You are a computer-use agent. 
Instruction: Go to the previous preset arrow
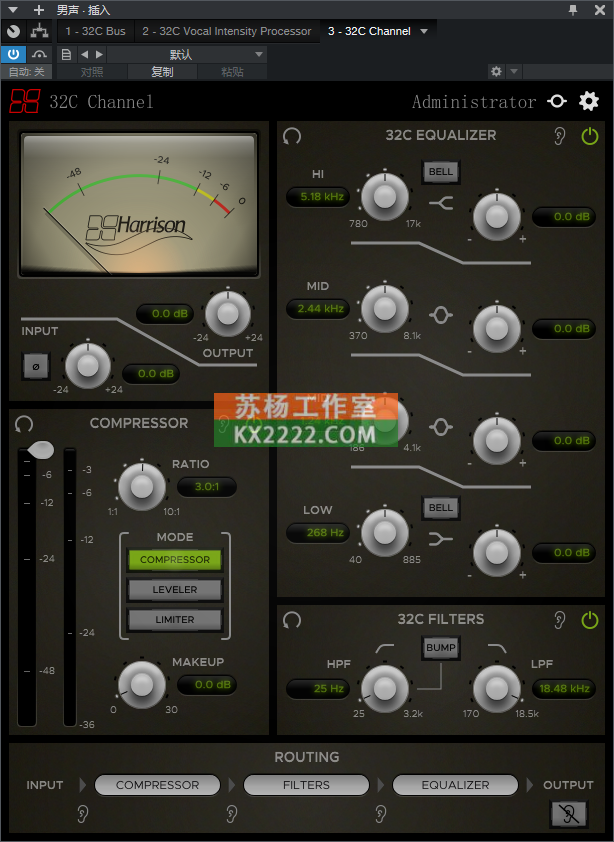tap(84, 54)
